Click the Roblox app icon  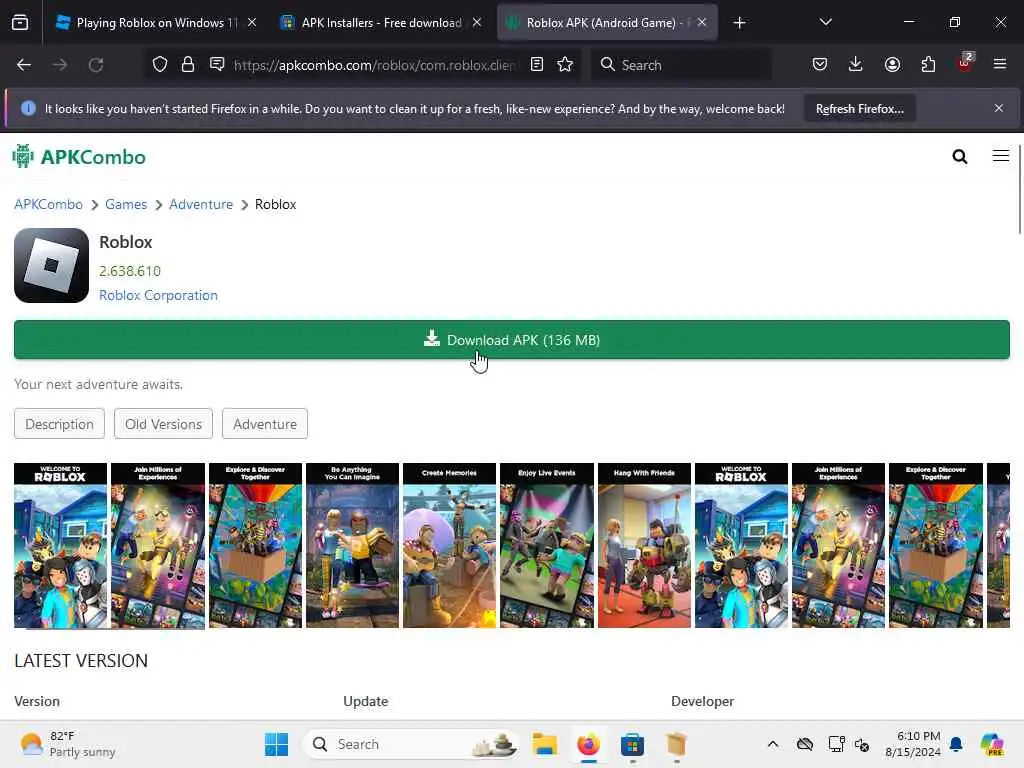[52, 265]
